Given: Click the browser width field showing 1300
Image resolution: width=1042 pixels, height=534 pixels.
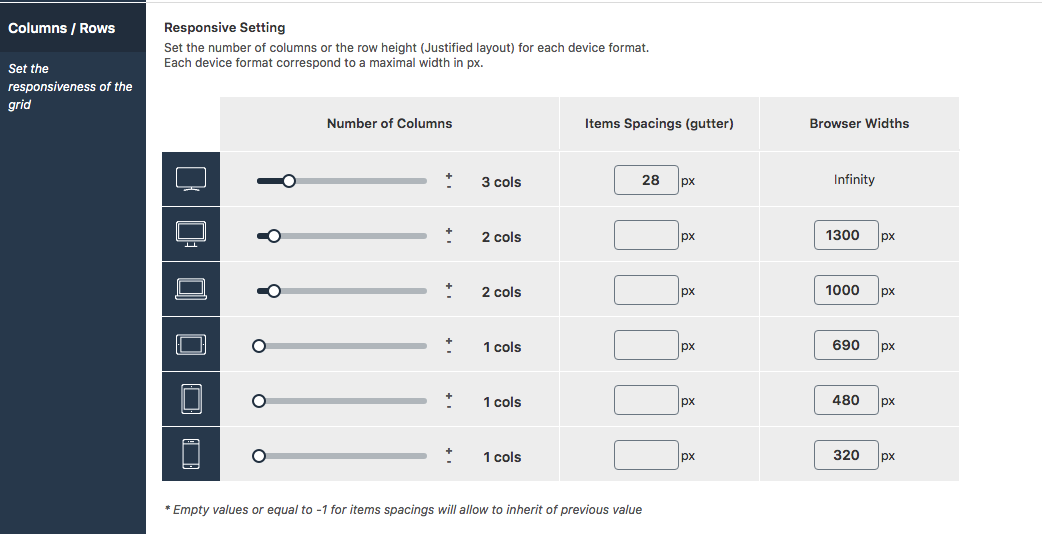Looking at the screenshot, I should [846, 235].
